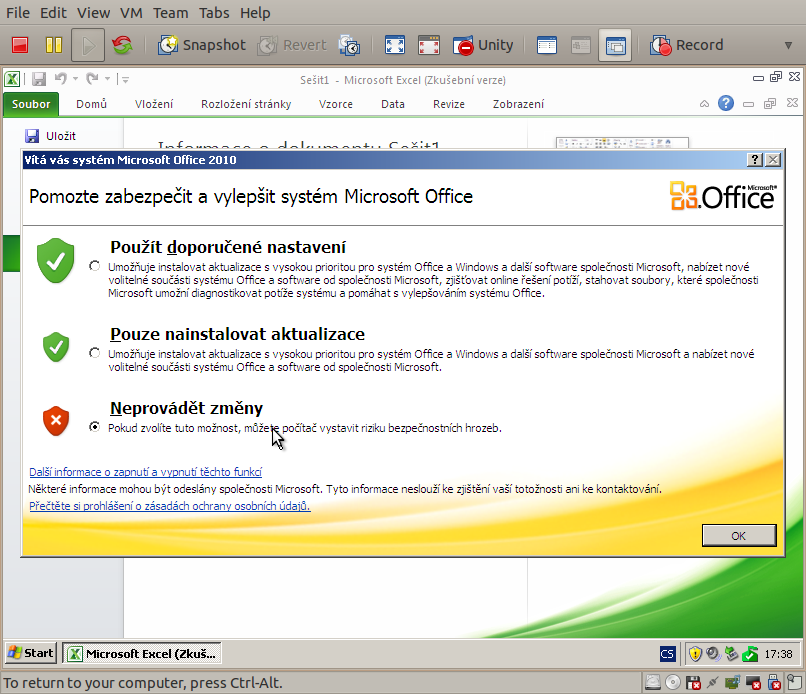Viewport: 806px width, 694px height.
Task: Click the hard disk device icon in VMware status bar
Action: pyautogui.click(x=653, y=682)
